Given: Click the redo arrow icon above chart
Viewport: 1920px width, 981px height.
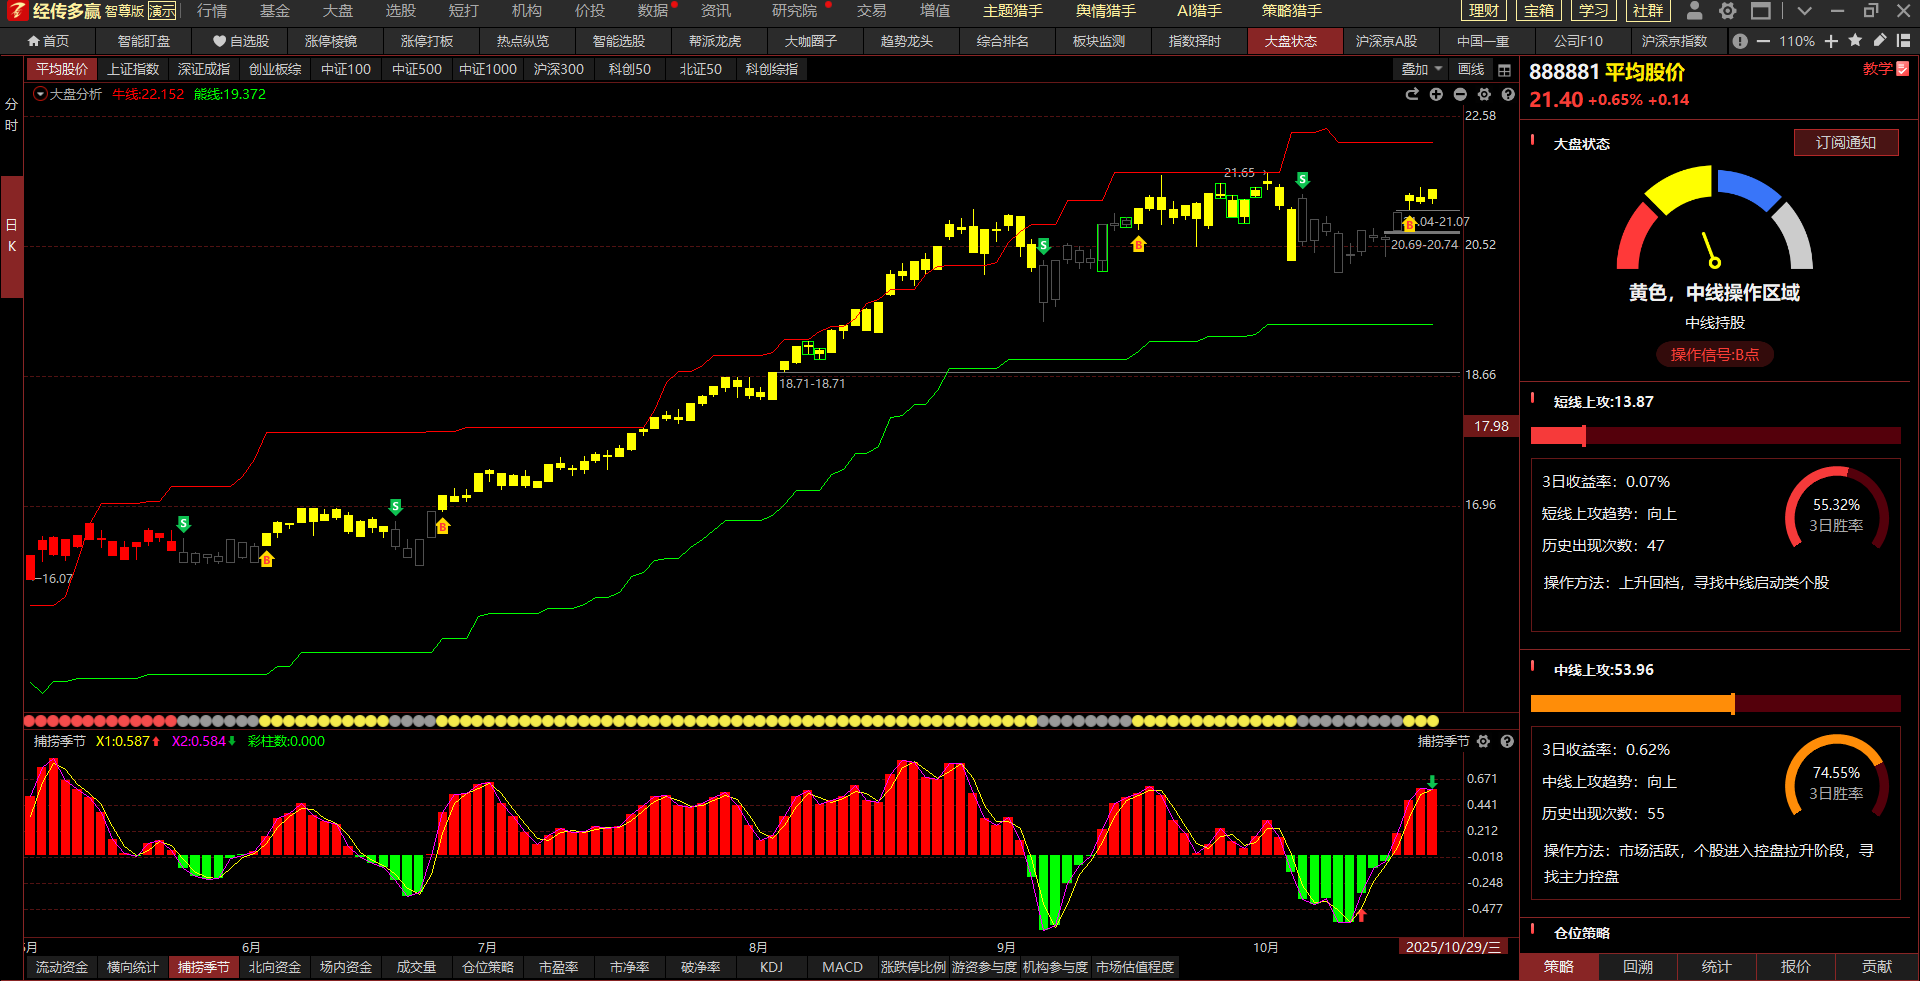Looking at the screenshot, I should [x=1412, y=94].
